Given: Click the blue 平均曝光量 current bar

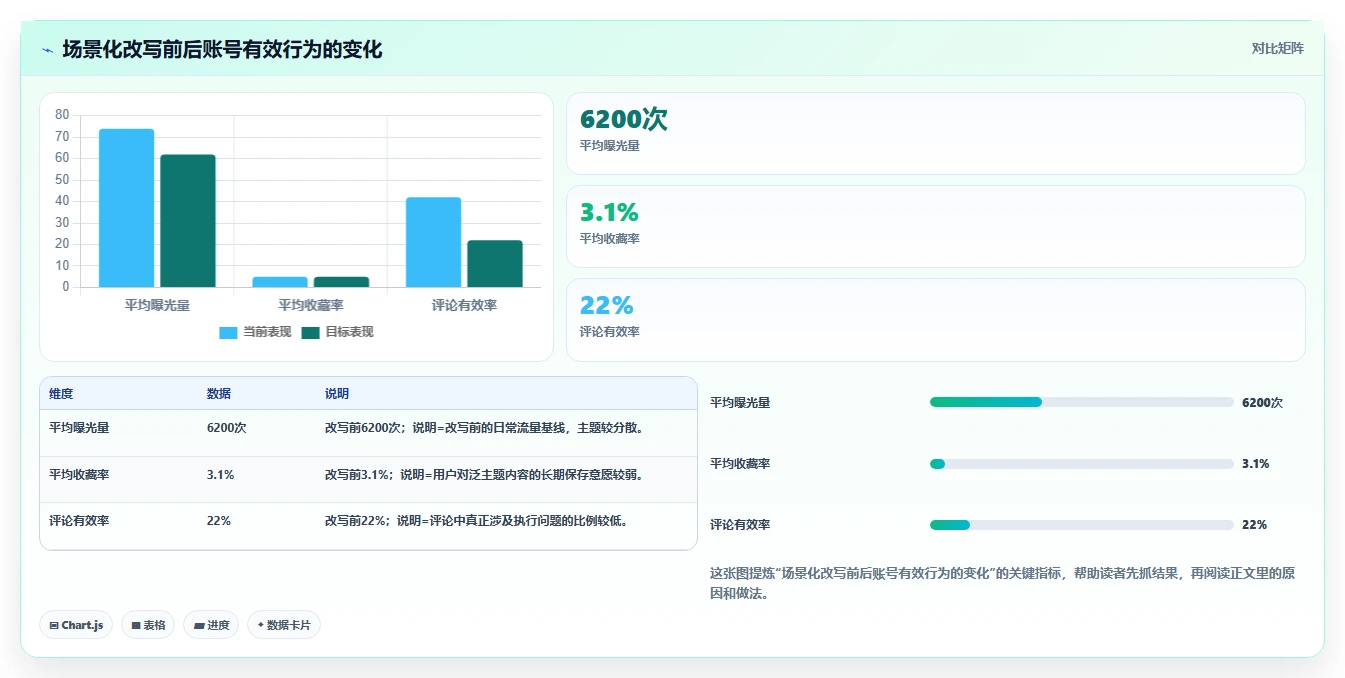Looking at the screenshot, I should (x=126, y=208).
